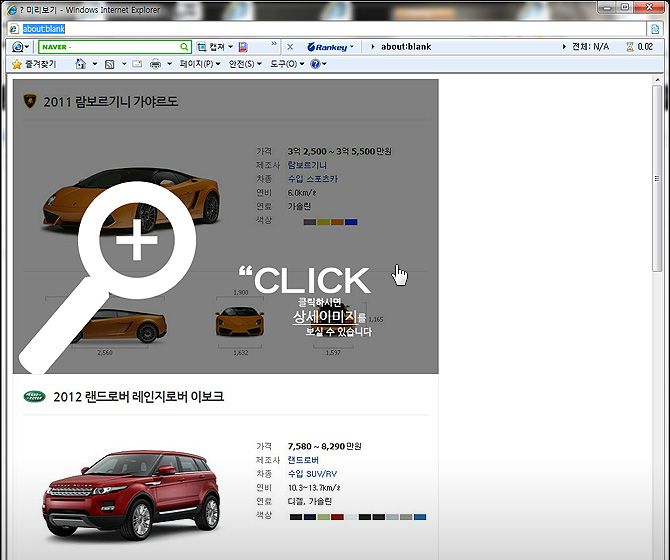
Task: Click the 7,580 ~ 8,290 만원 price text
Action: click(x=324, y=446)
